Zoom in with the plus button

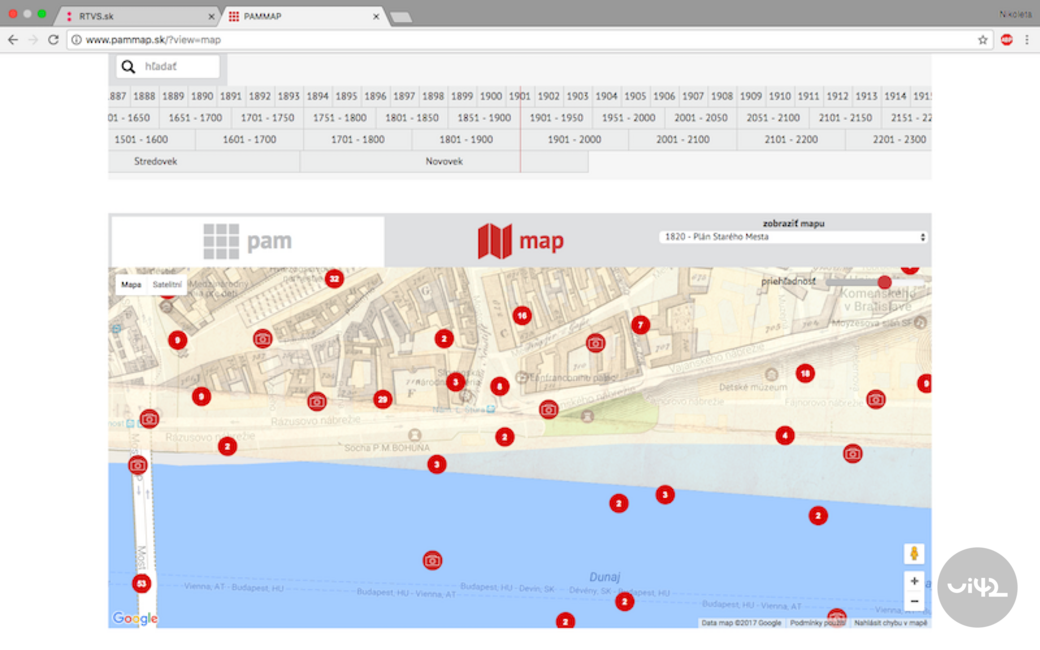pyautogui.click(x=913, y=581)
